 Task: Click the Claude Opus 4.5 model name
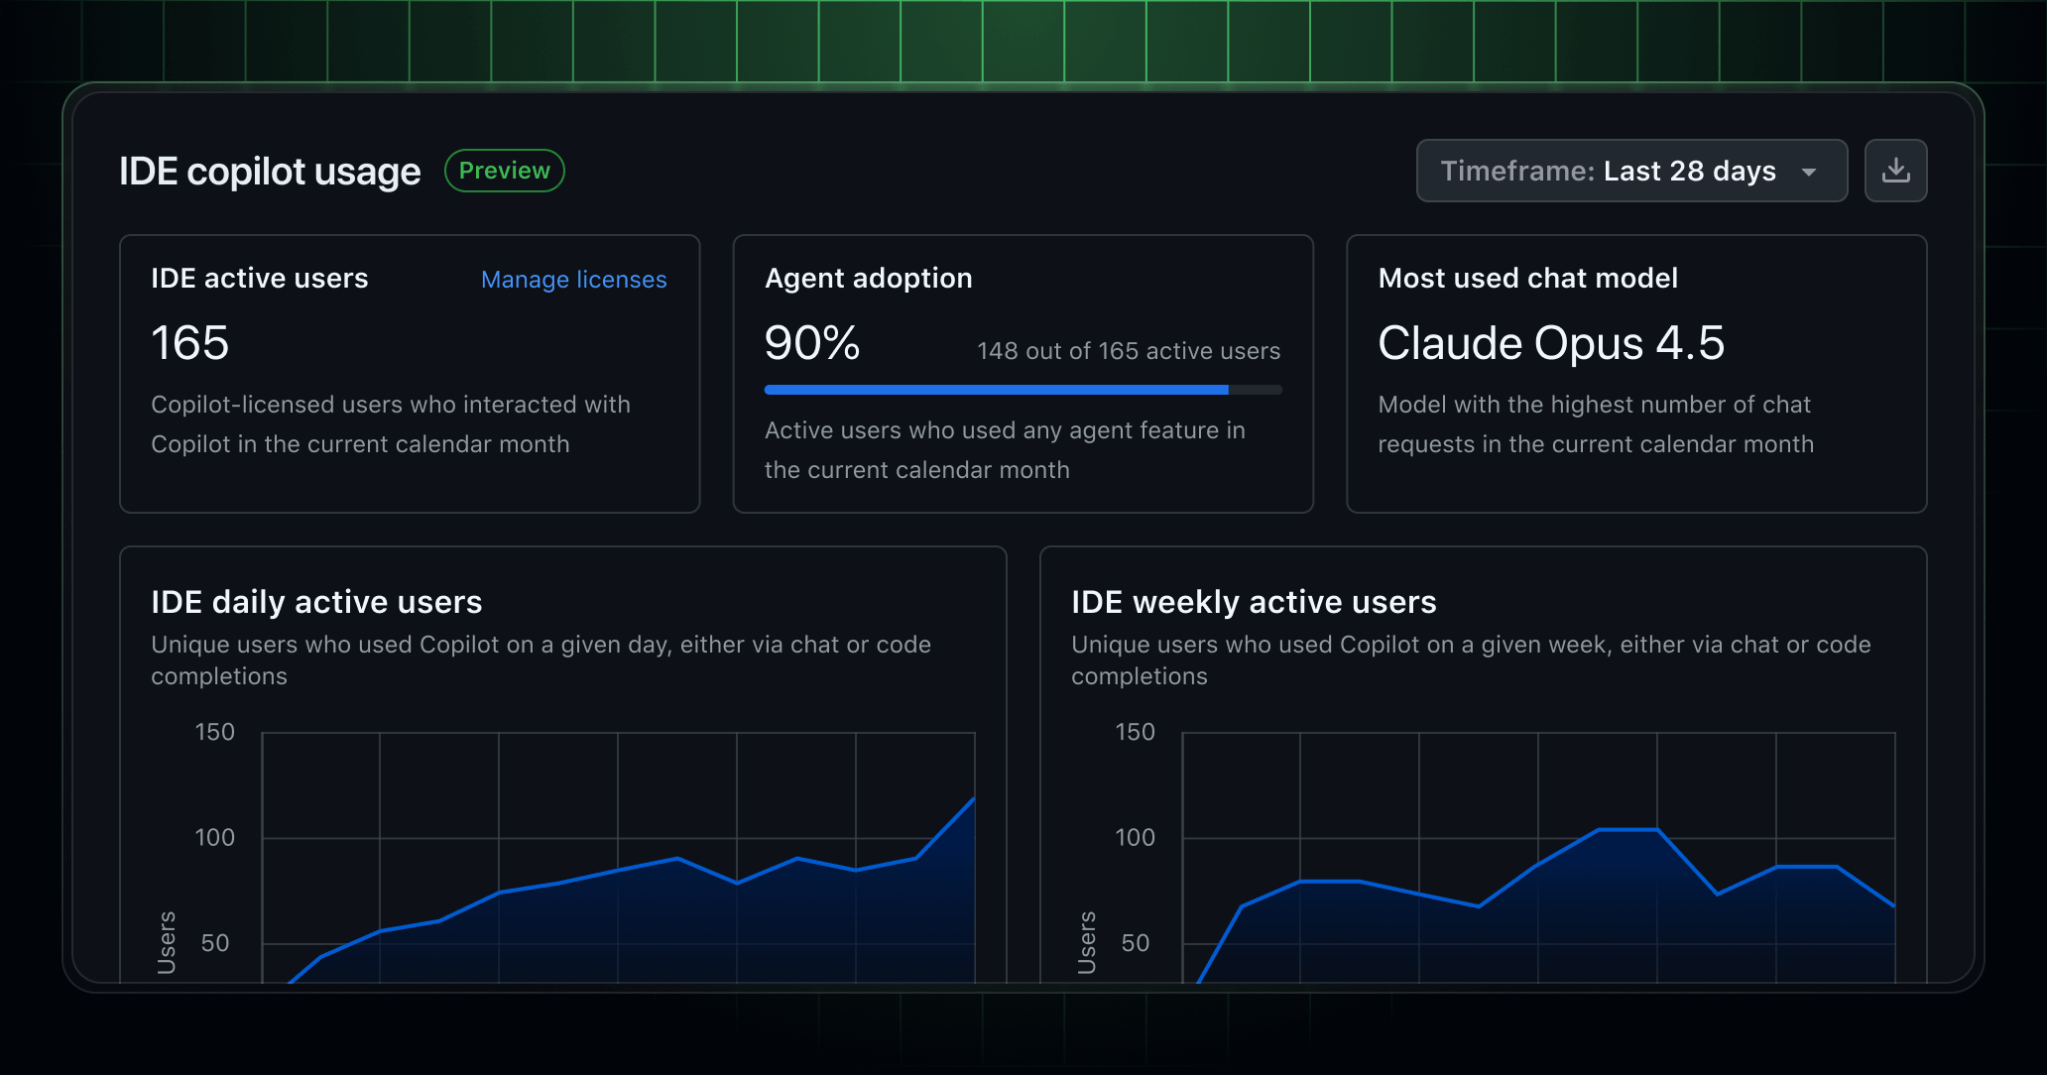coord(1551,343)
